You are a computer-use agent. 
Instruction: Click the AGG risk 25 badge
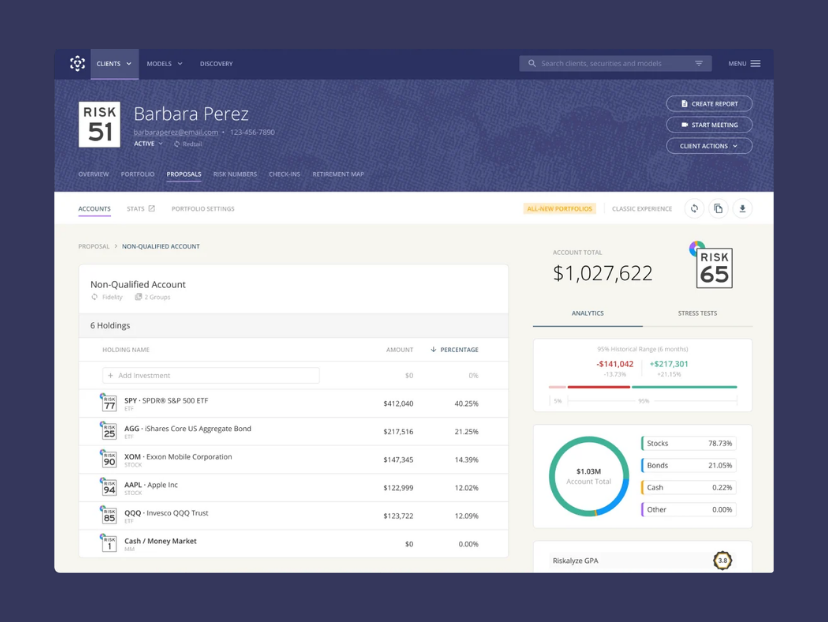pos(109,431)
